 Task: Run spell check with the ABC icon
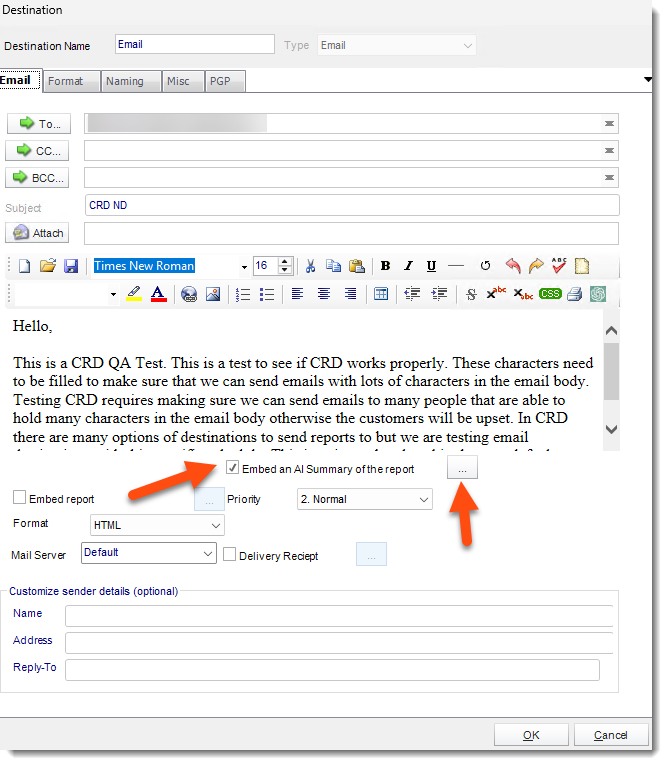coord(559,266)
